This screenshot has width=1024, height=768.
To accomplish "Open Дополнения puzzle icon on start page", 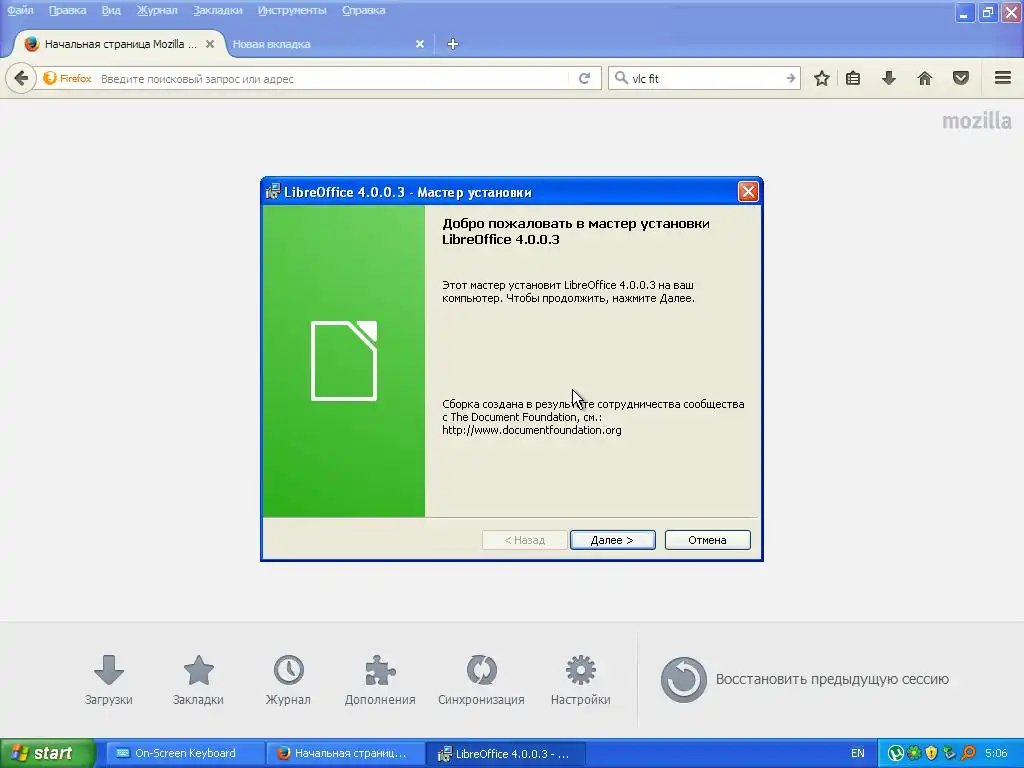I will pyautogui.click(x=380, y=680).
